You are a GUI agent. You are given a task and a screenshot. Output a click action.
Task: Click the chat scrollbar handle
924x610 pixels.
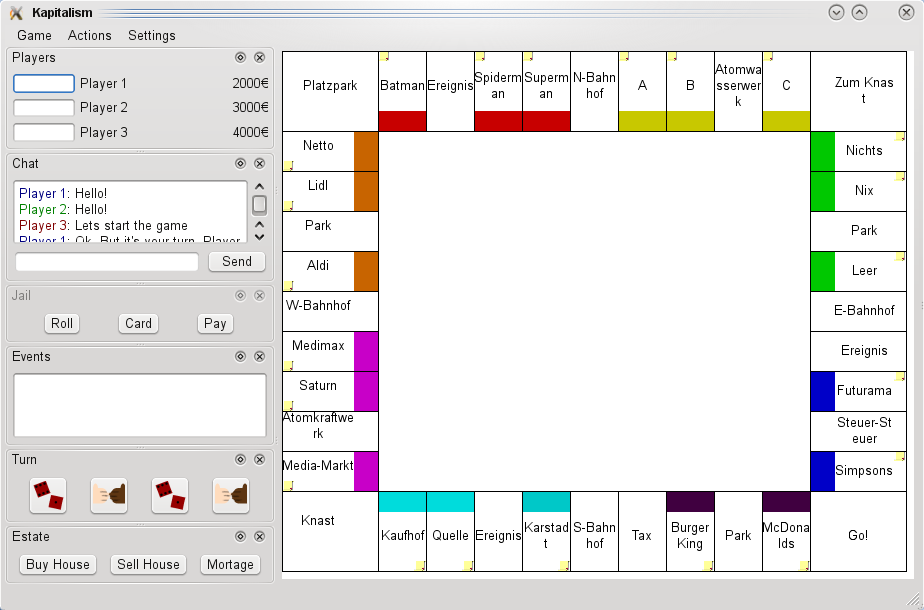pyautogui.click(x=259, y=205)
